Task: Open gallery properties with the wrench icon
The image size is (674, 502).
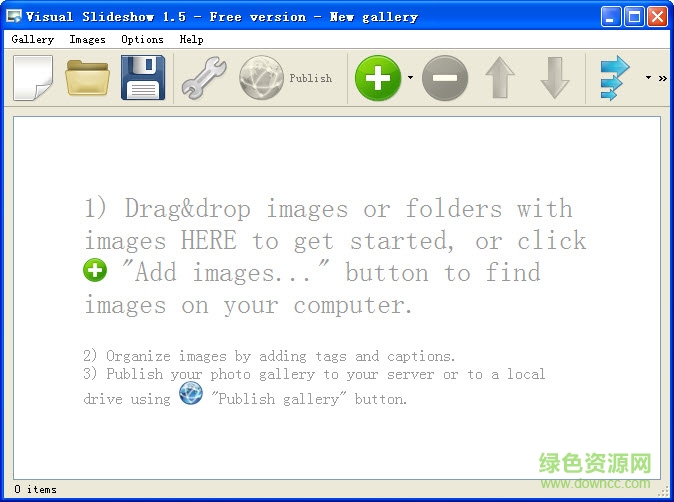Action: (204, 78)
